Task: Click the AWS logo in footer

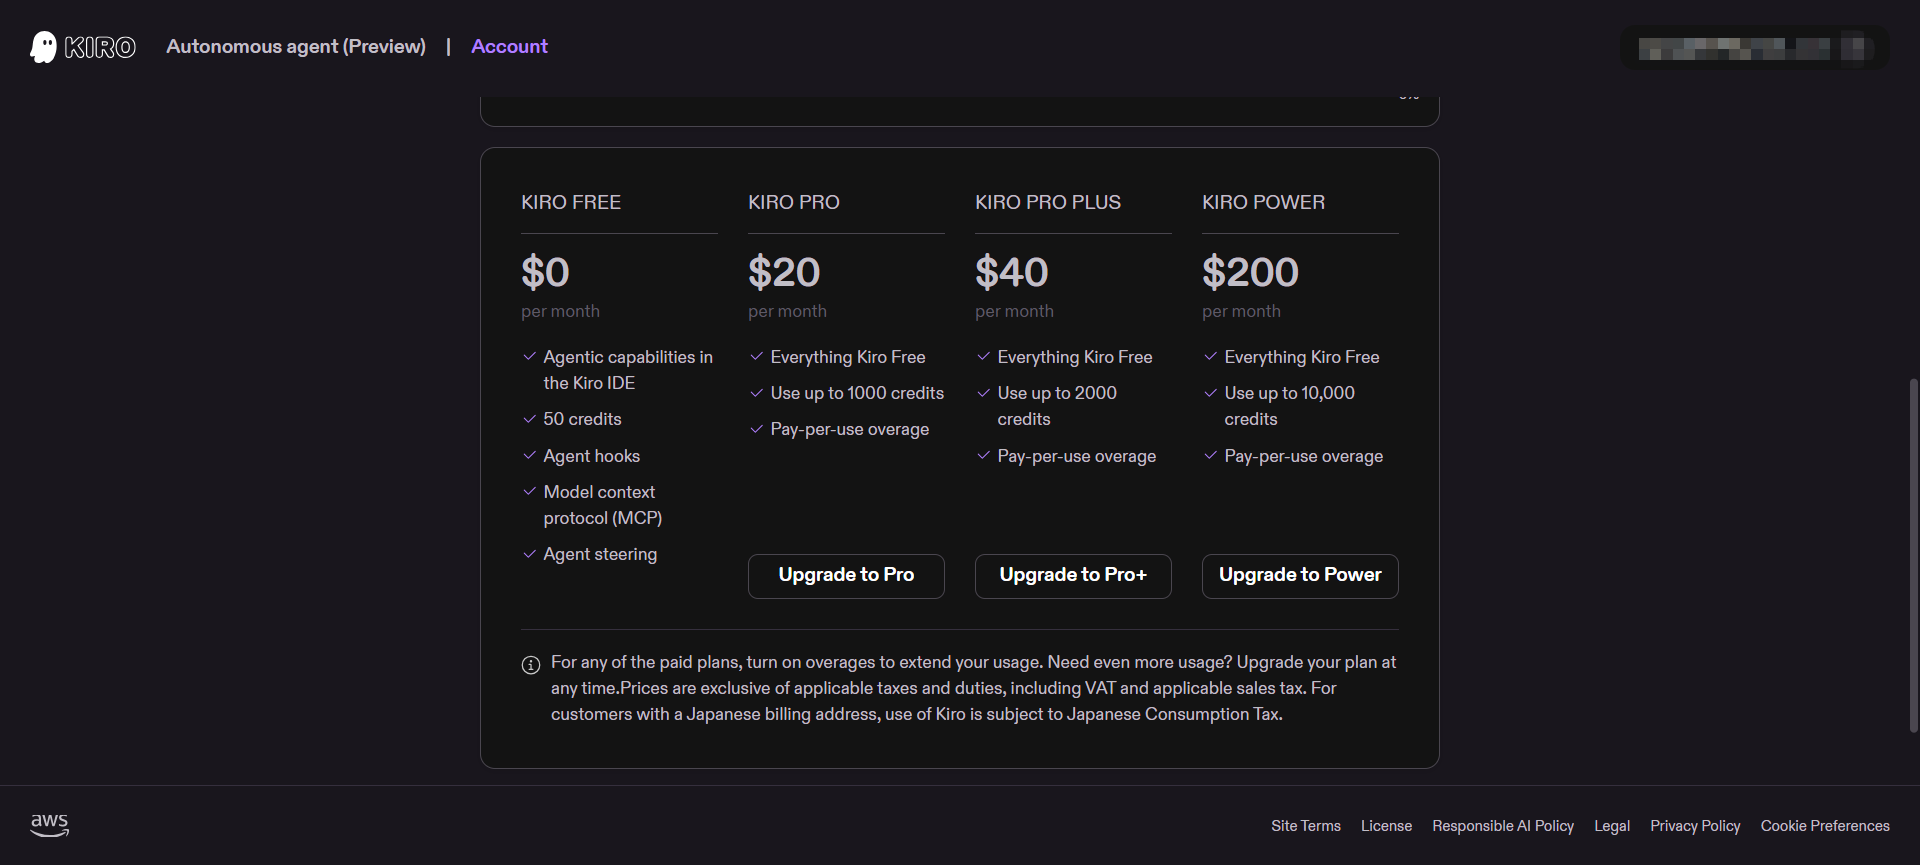Action: click(x=49, y=825)
